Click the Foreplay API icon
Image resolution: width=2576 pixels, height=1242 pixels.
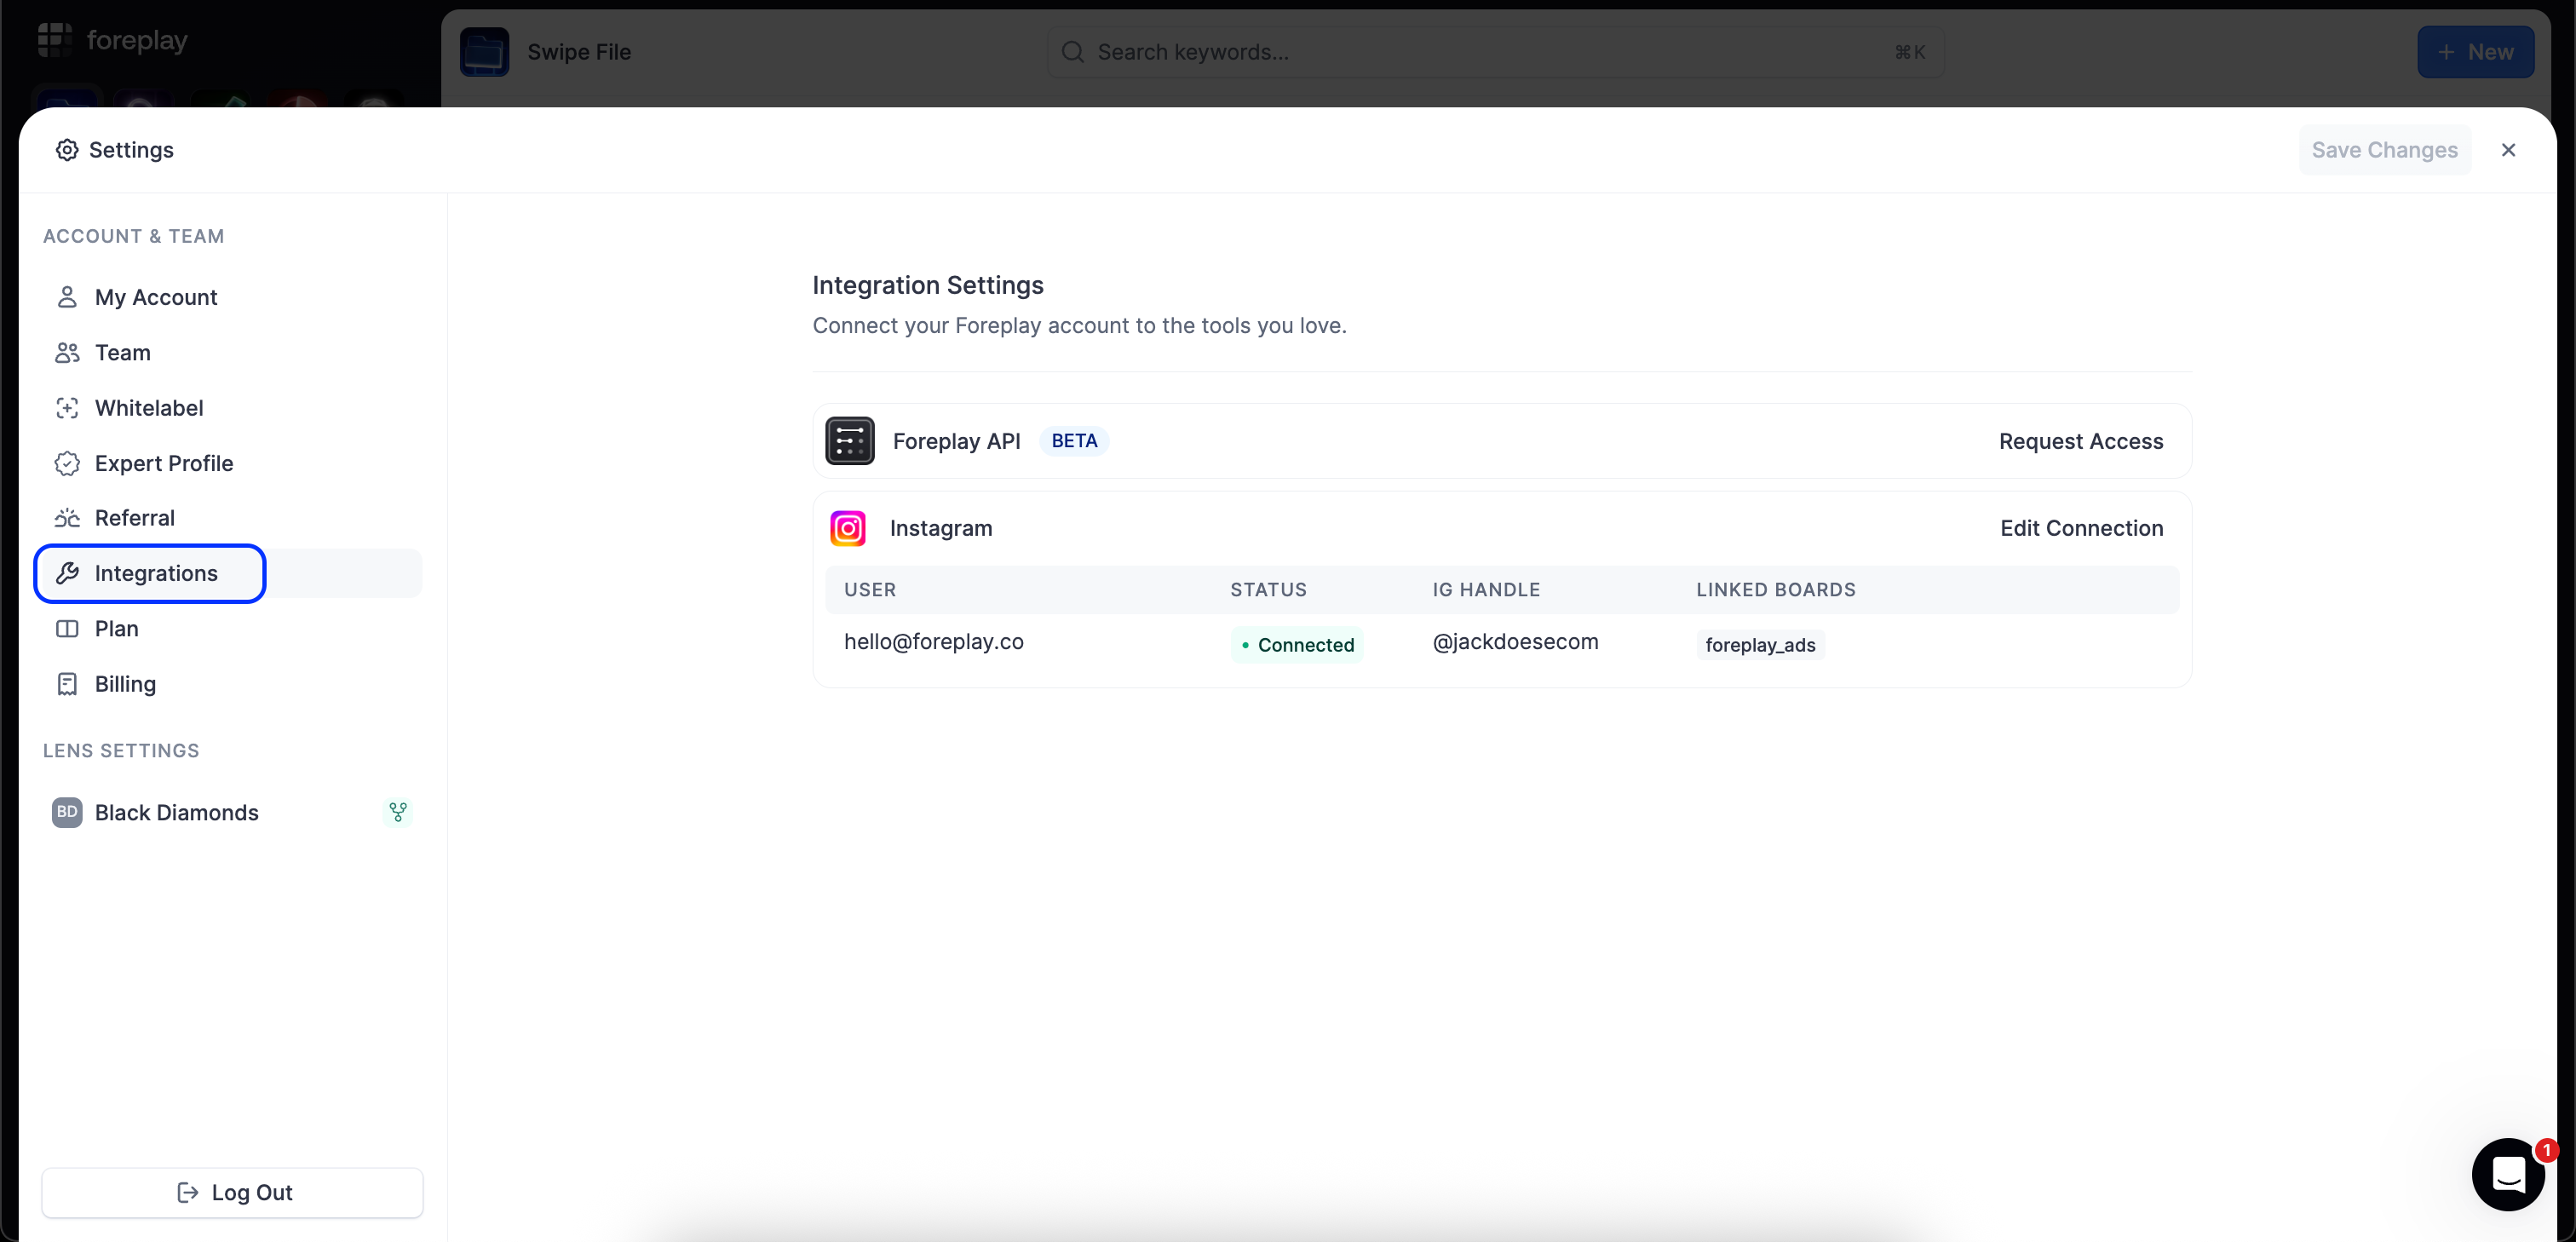(x=849, y=441)
